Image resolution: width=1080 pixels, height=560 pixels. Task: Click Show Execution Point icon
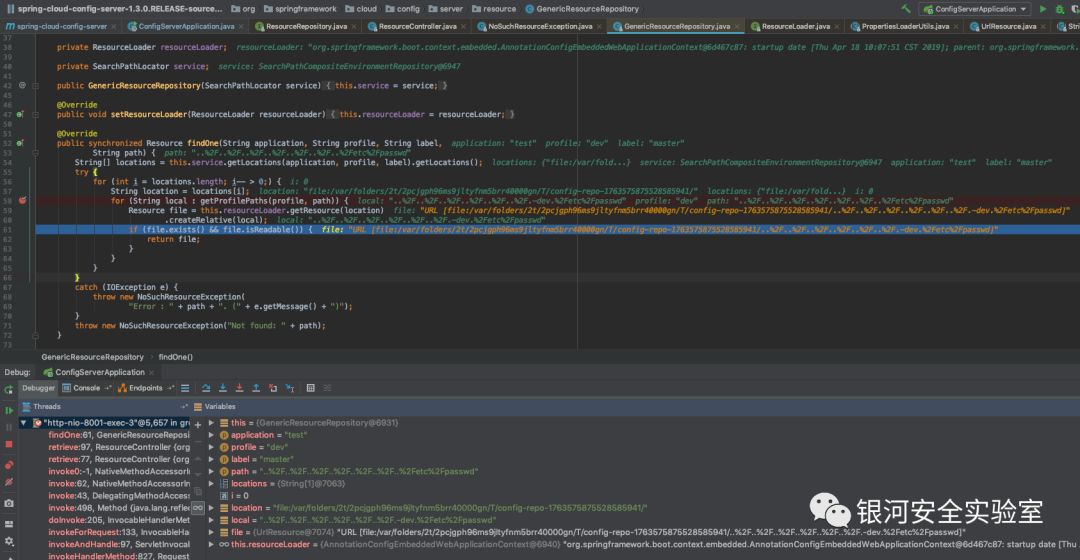tap(185, 388)
